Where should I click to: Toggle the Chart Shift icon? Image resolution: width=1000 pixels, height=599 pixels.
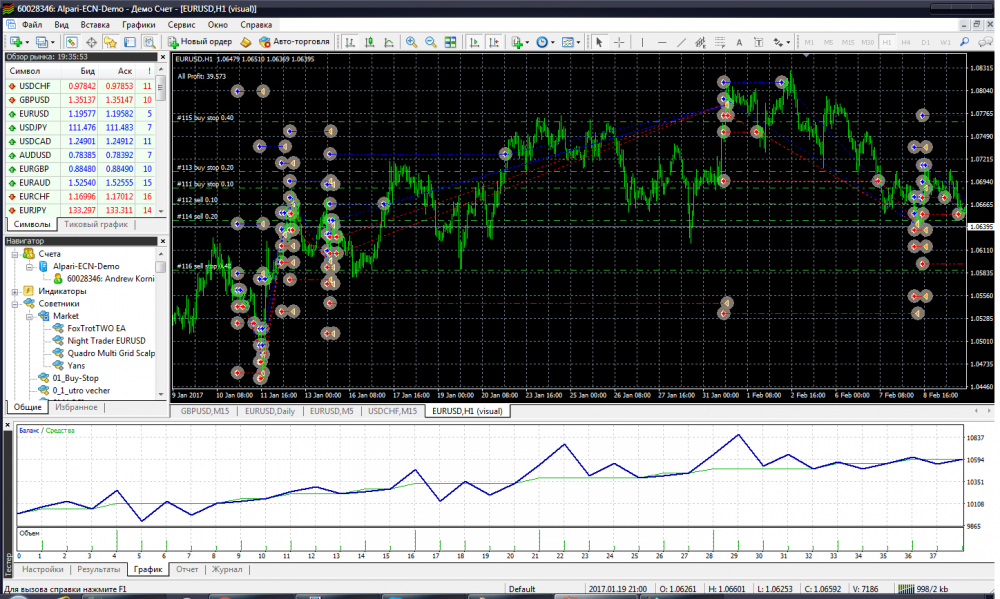(494, 42)
